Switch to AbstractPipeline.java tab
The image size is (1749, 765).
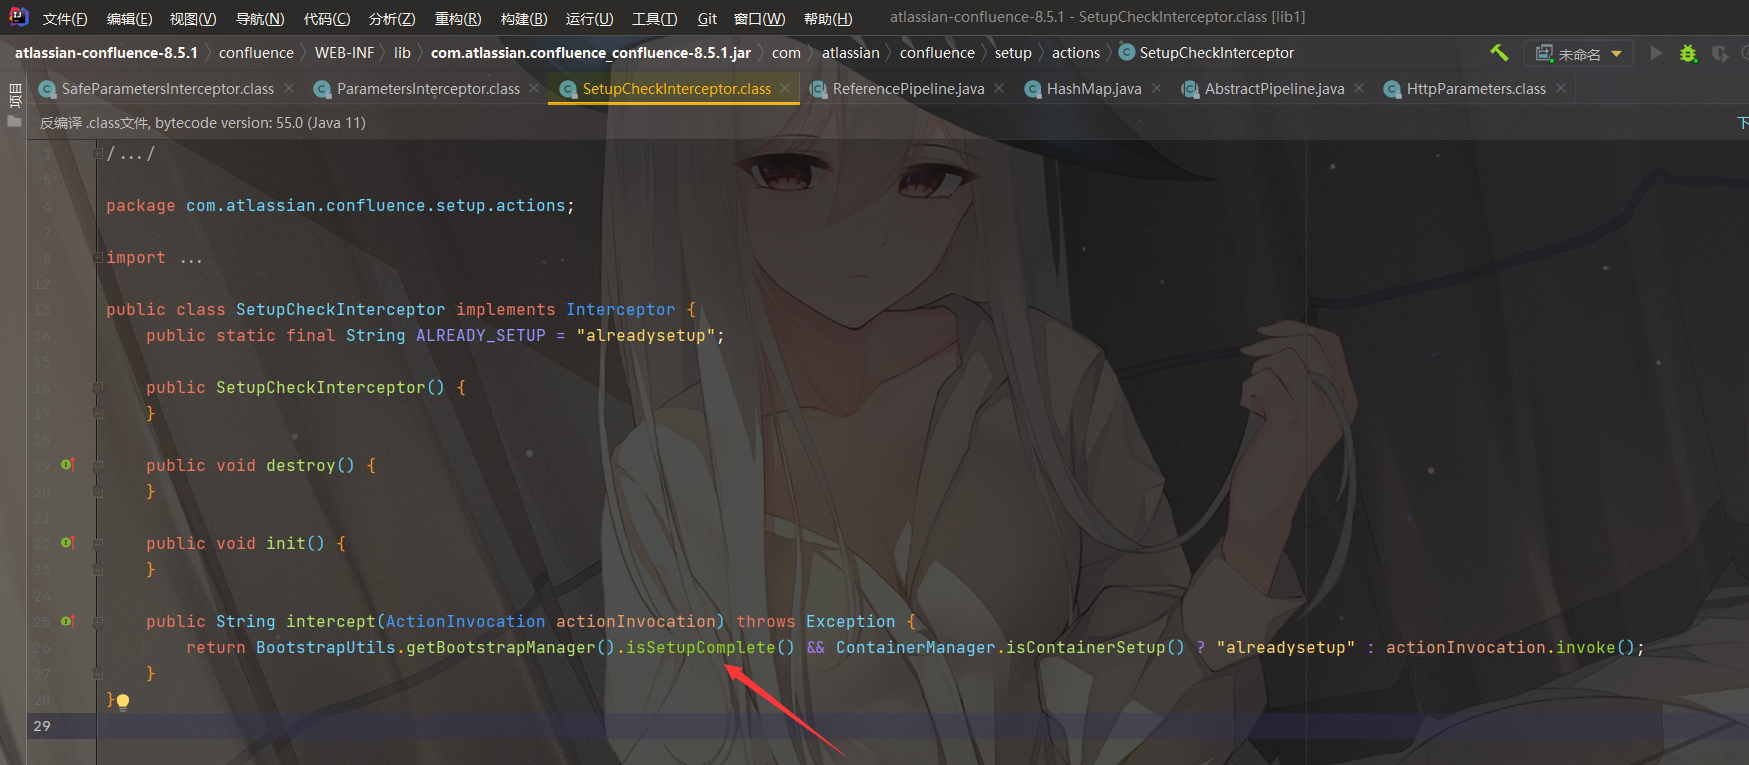pos(1274,89)
